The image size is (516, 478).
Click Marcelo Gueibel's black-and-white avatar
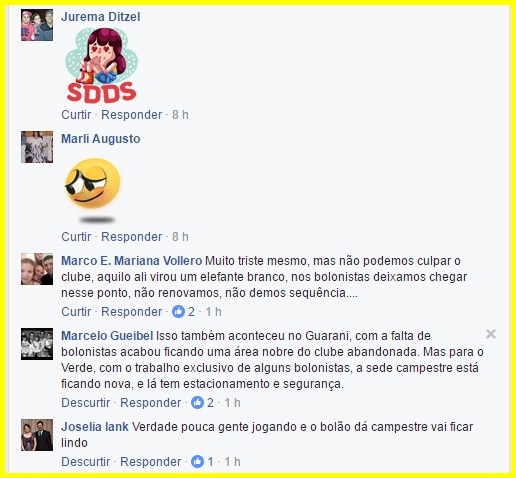click(37, 344)
